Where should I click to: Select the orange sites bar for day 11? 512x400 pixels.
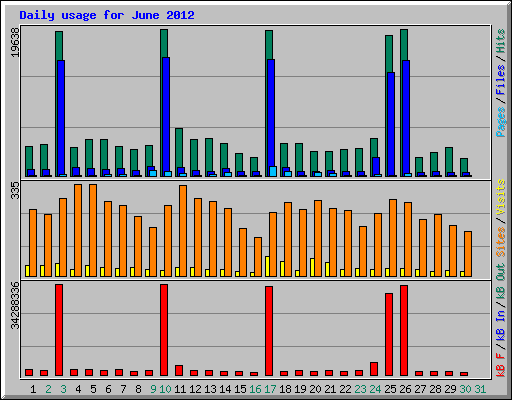(x=183, y=231)
